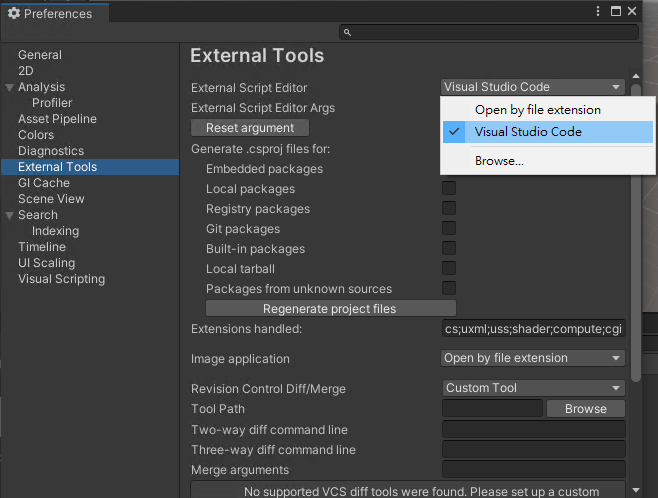The height and width of the screenshot is (498, 658).
Task: Choose Open by file extension in menu
Action: tap(548, 110)
